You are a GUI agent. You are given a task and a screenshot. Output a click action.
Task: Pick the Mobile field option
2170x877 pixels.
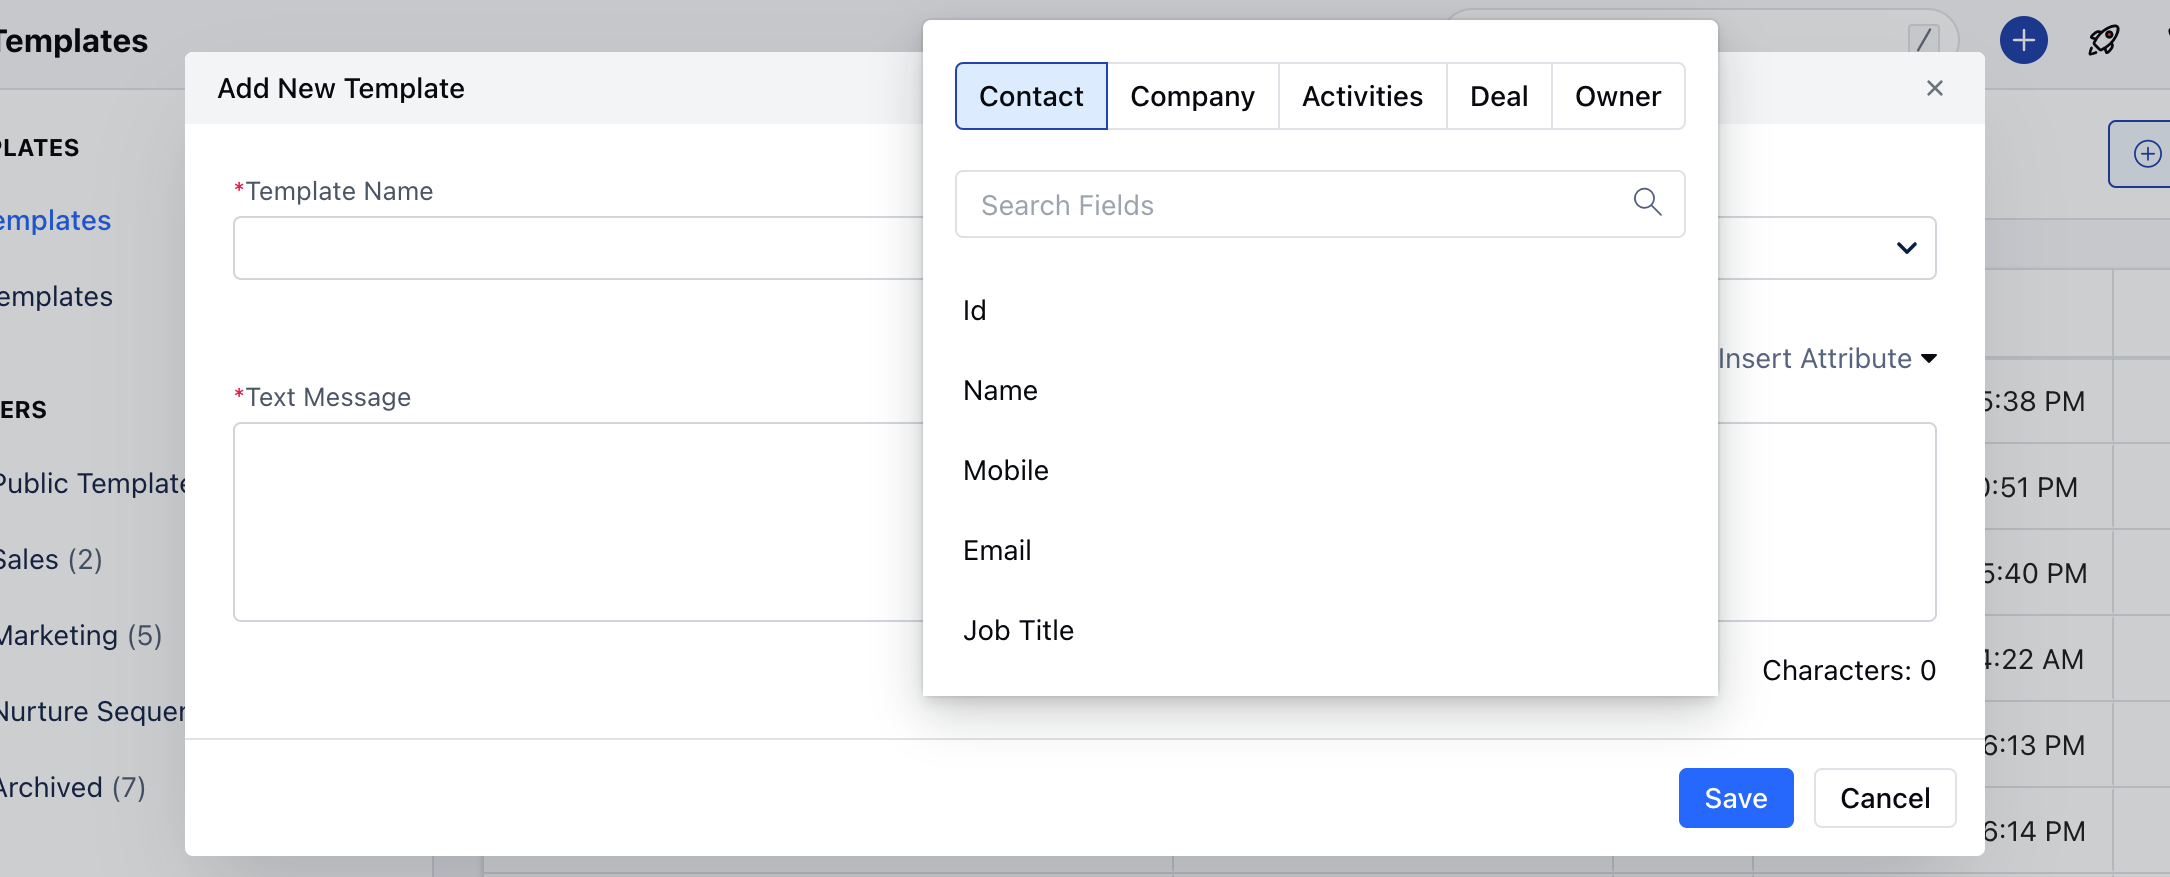(1005, 470)
